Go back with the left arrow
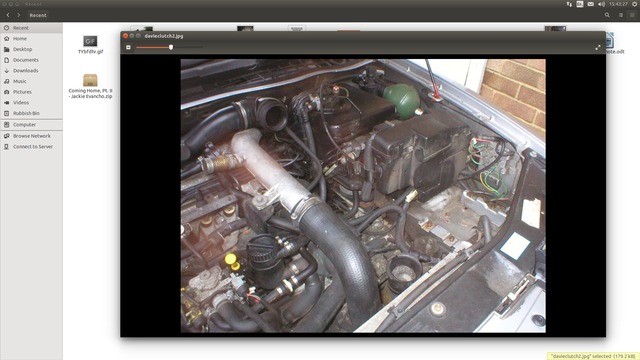 pos(8,15)
